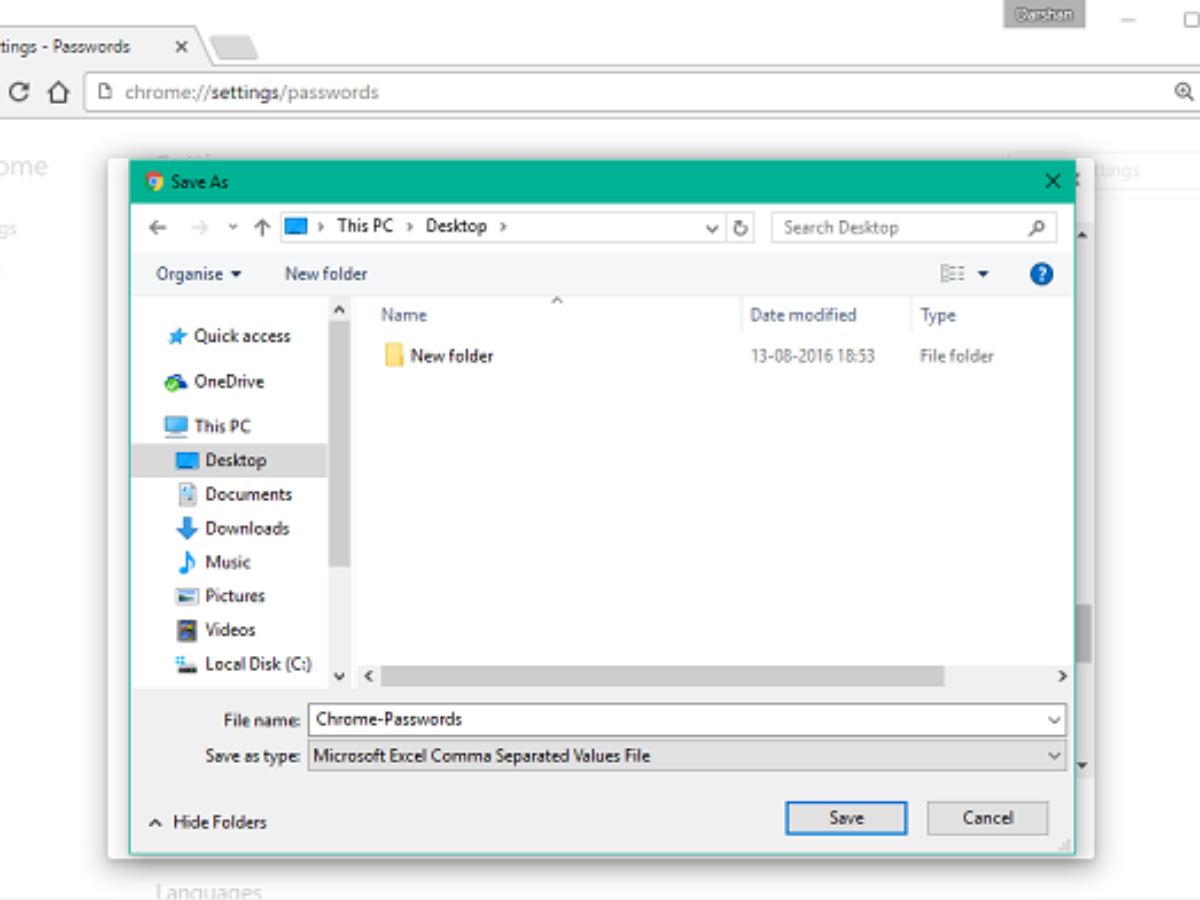Open a new Chrome tab

tap(234, 47)
